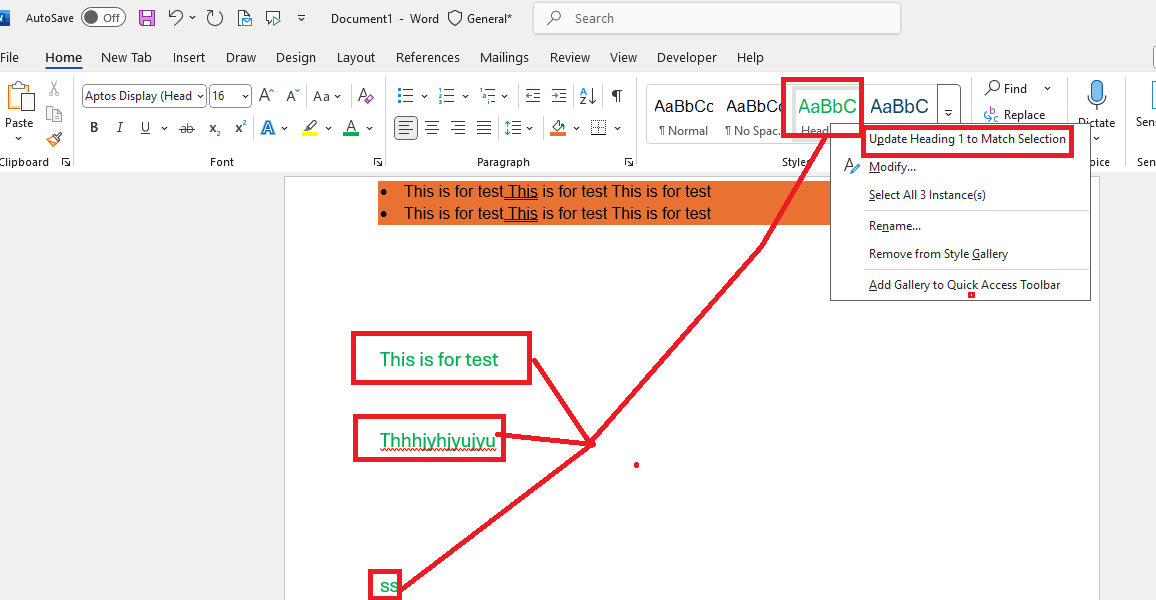Toggle AutoSave switch on
This screenshot has width=1156, height=600.
tap(103, 18)
